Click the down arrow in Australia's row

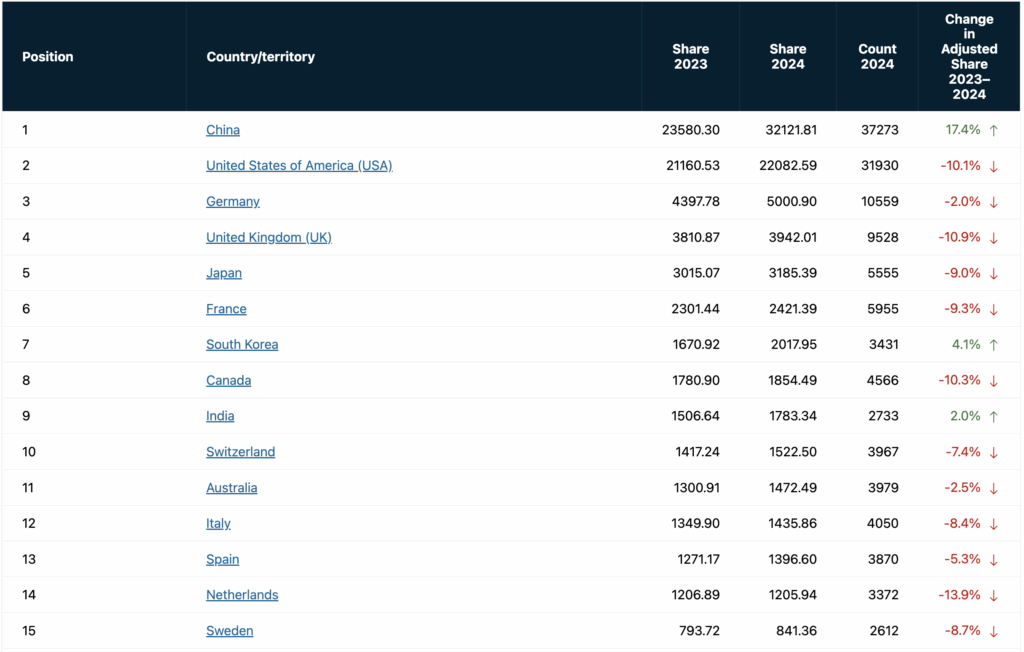point(993,489)
